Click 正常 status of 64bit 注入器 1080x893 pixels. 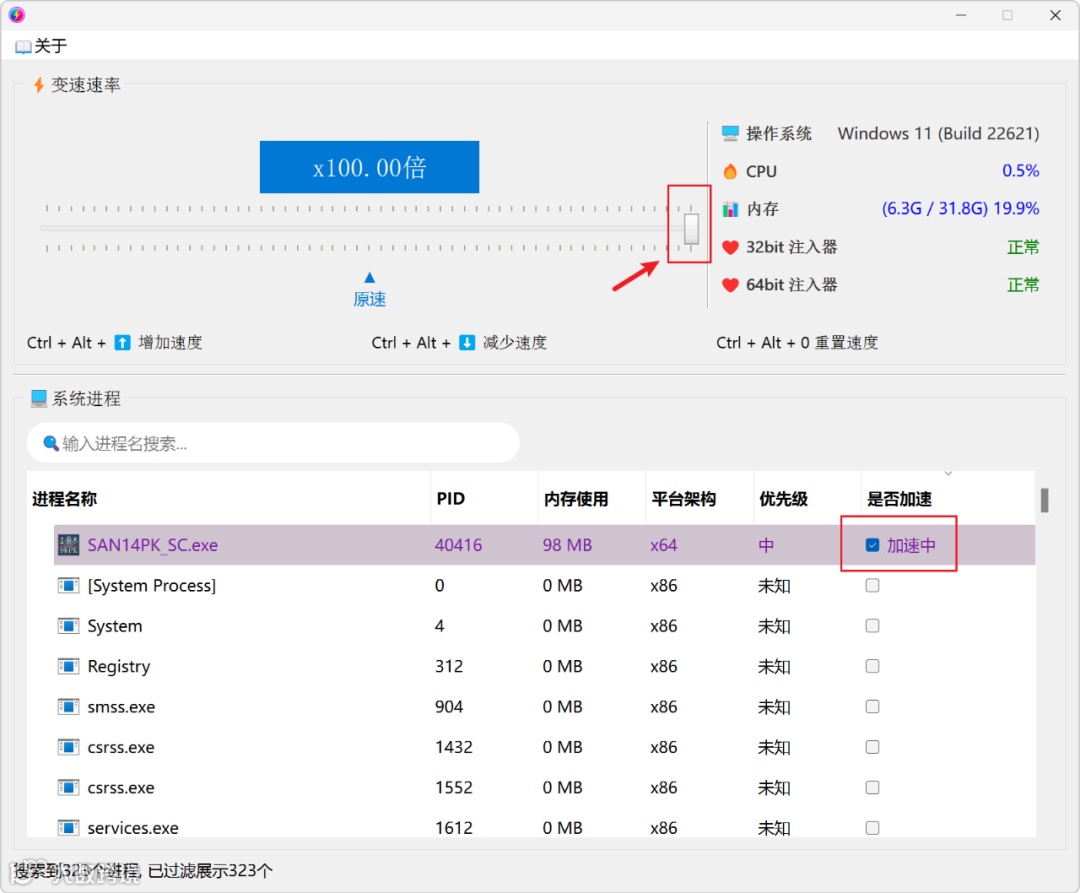coord(1023,285)
